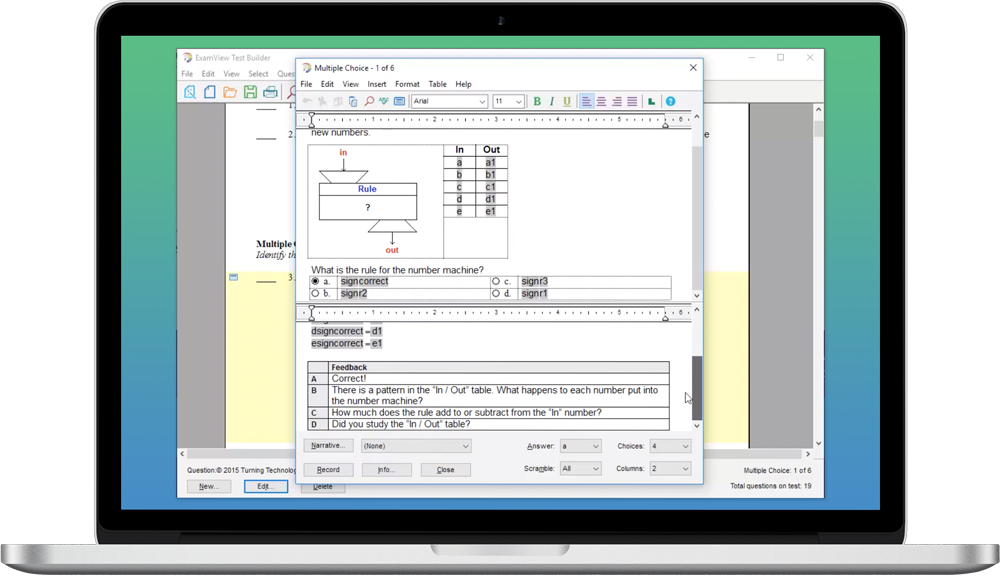Open help via blue question icon

pyautogui.click(x=670, y=101)
